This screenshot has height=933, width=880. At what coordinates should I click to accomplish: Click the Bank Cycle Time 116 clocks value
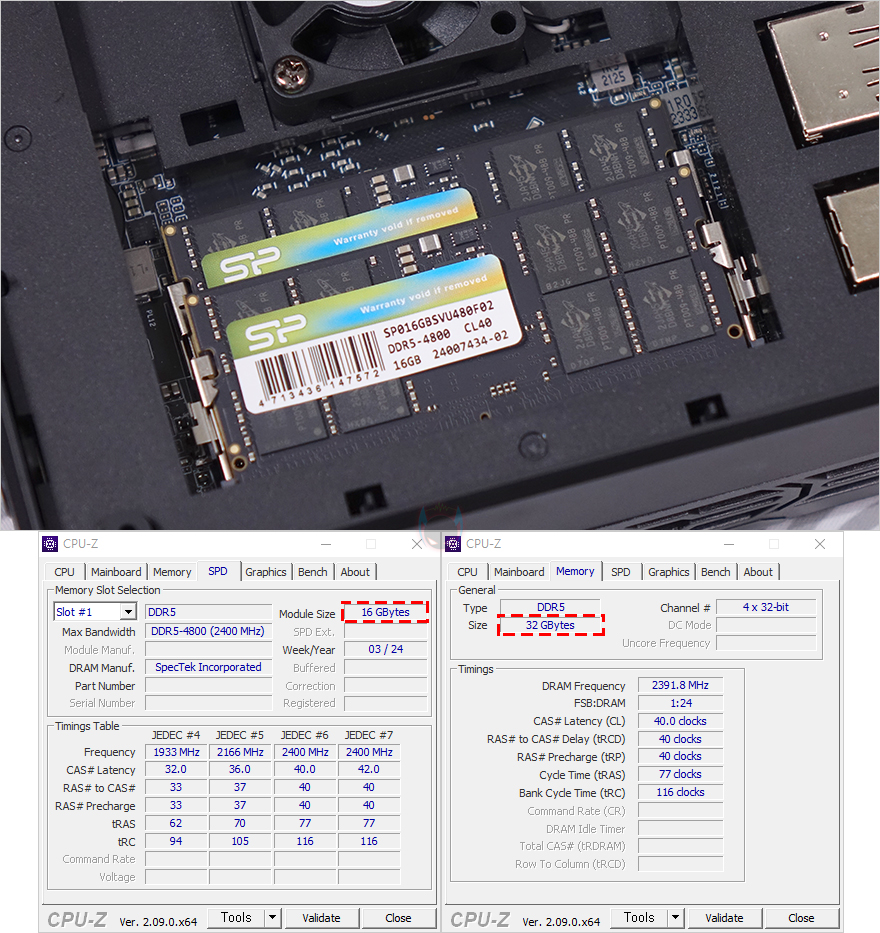click(680, 793)
